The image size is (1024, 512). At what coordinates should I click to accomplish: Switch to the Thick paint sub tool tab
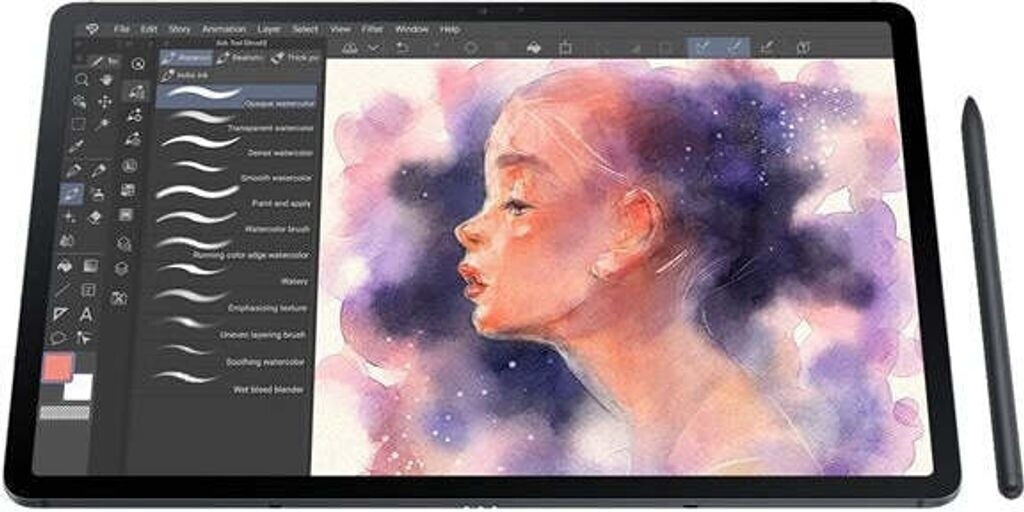pyautogui.click(x=296, y=58)
